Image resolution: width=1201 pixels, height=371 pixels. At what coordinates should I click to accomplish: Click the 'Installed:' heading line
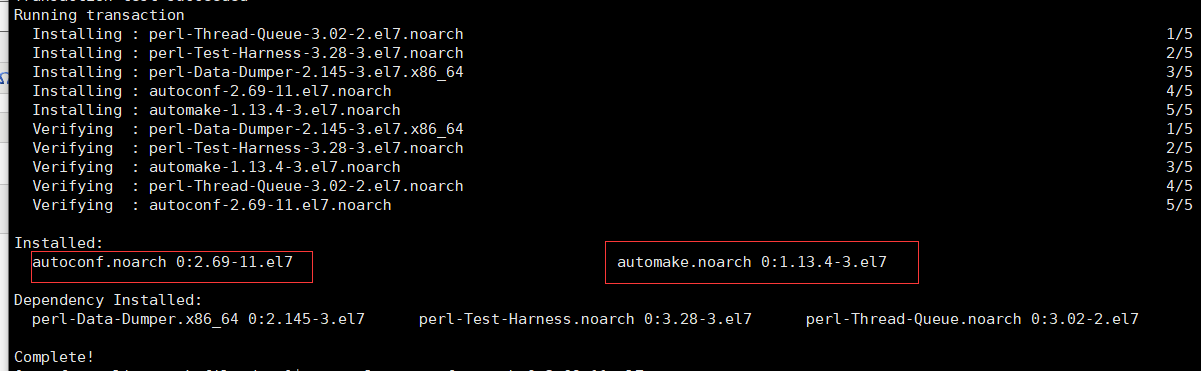tap(59, 243)
